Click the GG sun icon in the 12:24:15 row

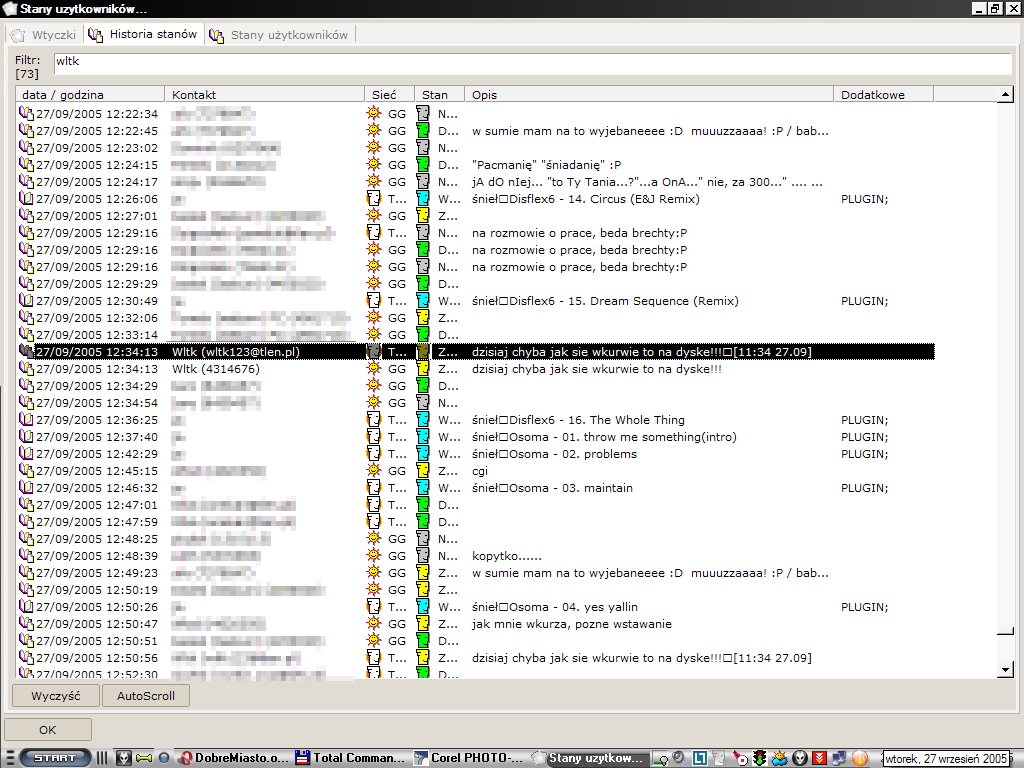point(374,165)
